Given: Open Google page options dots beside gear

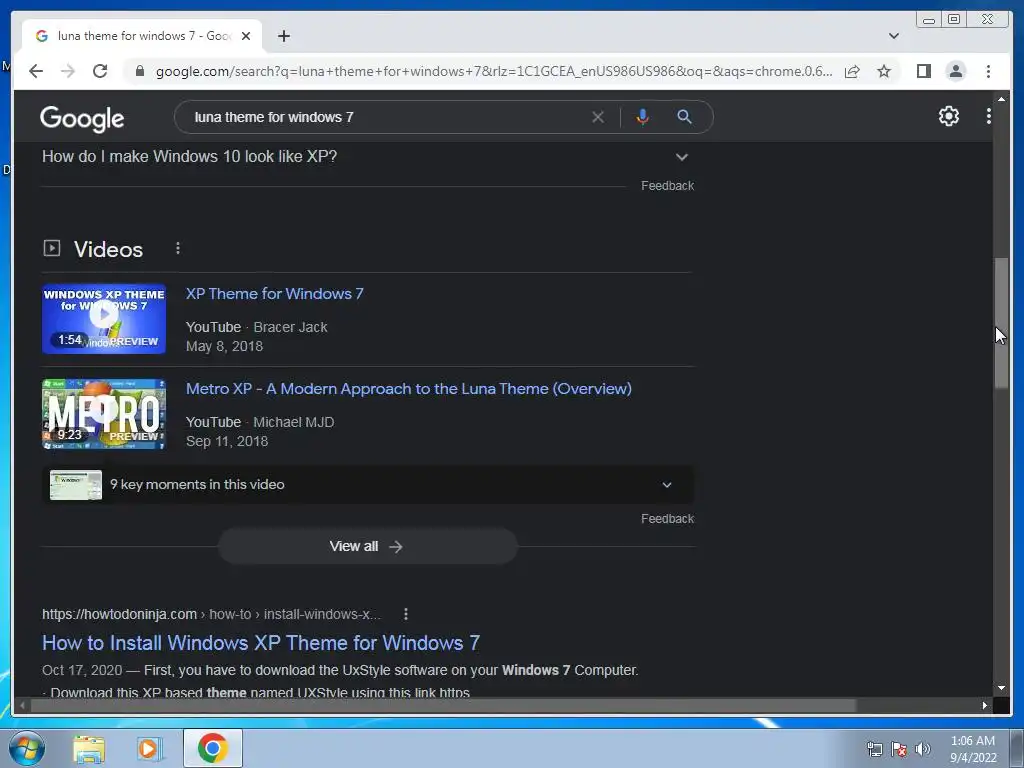Looking at the screenshot, I should tap(989, 116).
